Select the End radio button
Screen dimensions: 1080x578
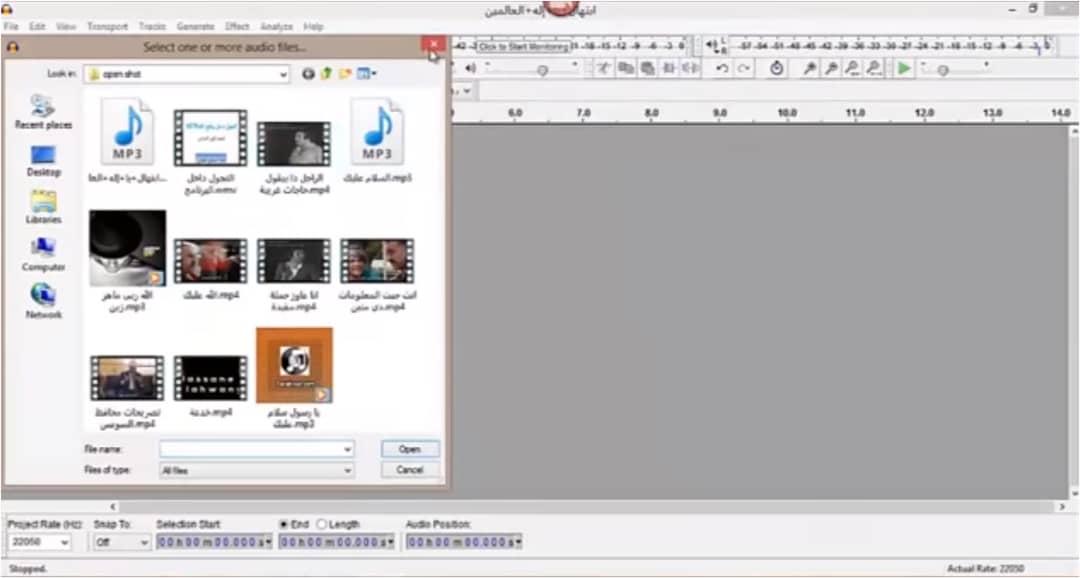click(284, 524)
